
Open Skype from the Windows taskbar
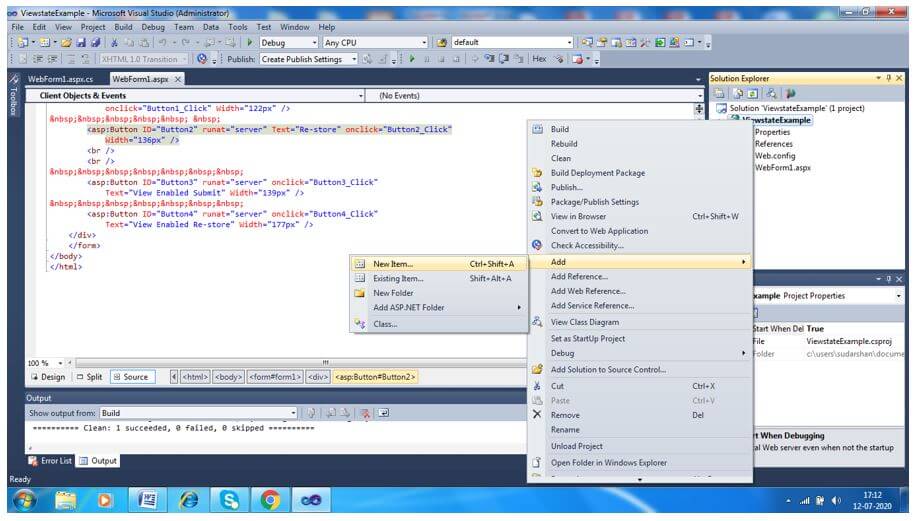pos(231,499)
